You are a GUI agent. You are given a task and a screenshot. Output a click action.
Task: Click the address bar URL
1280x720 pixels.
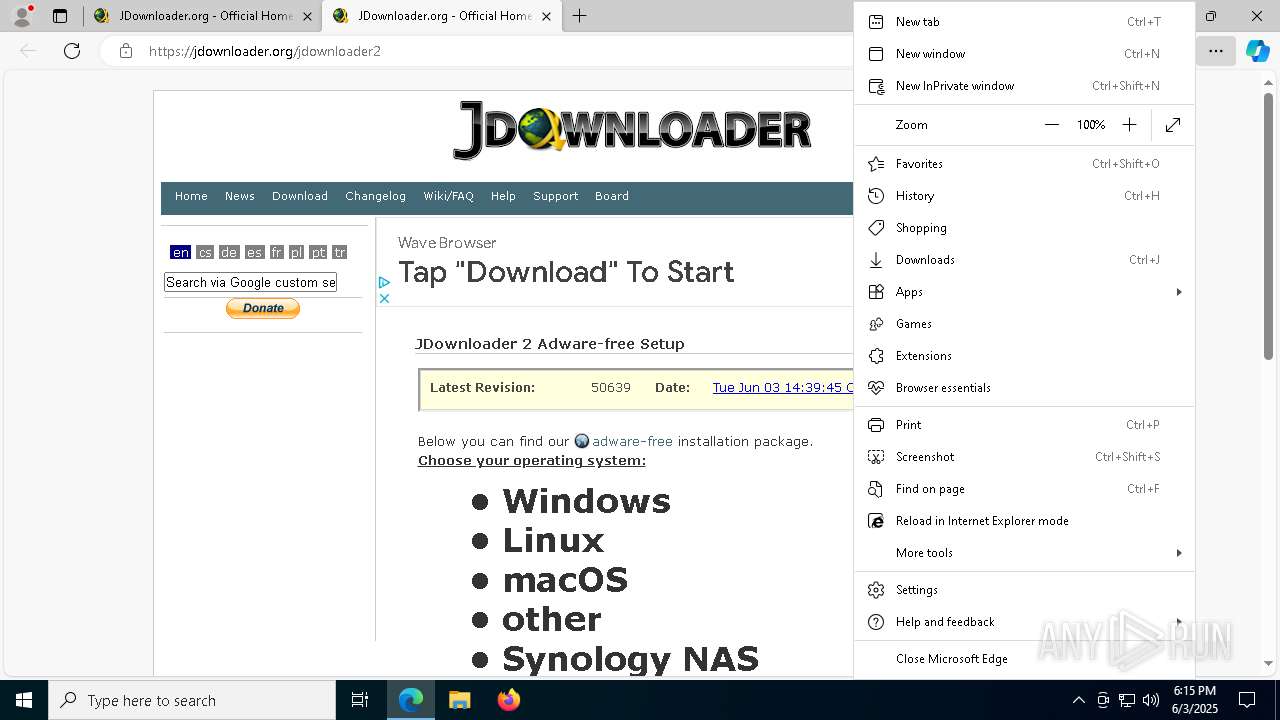click(x=265, y=51)
